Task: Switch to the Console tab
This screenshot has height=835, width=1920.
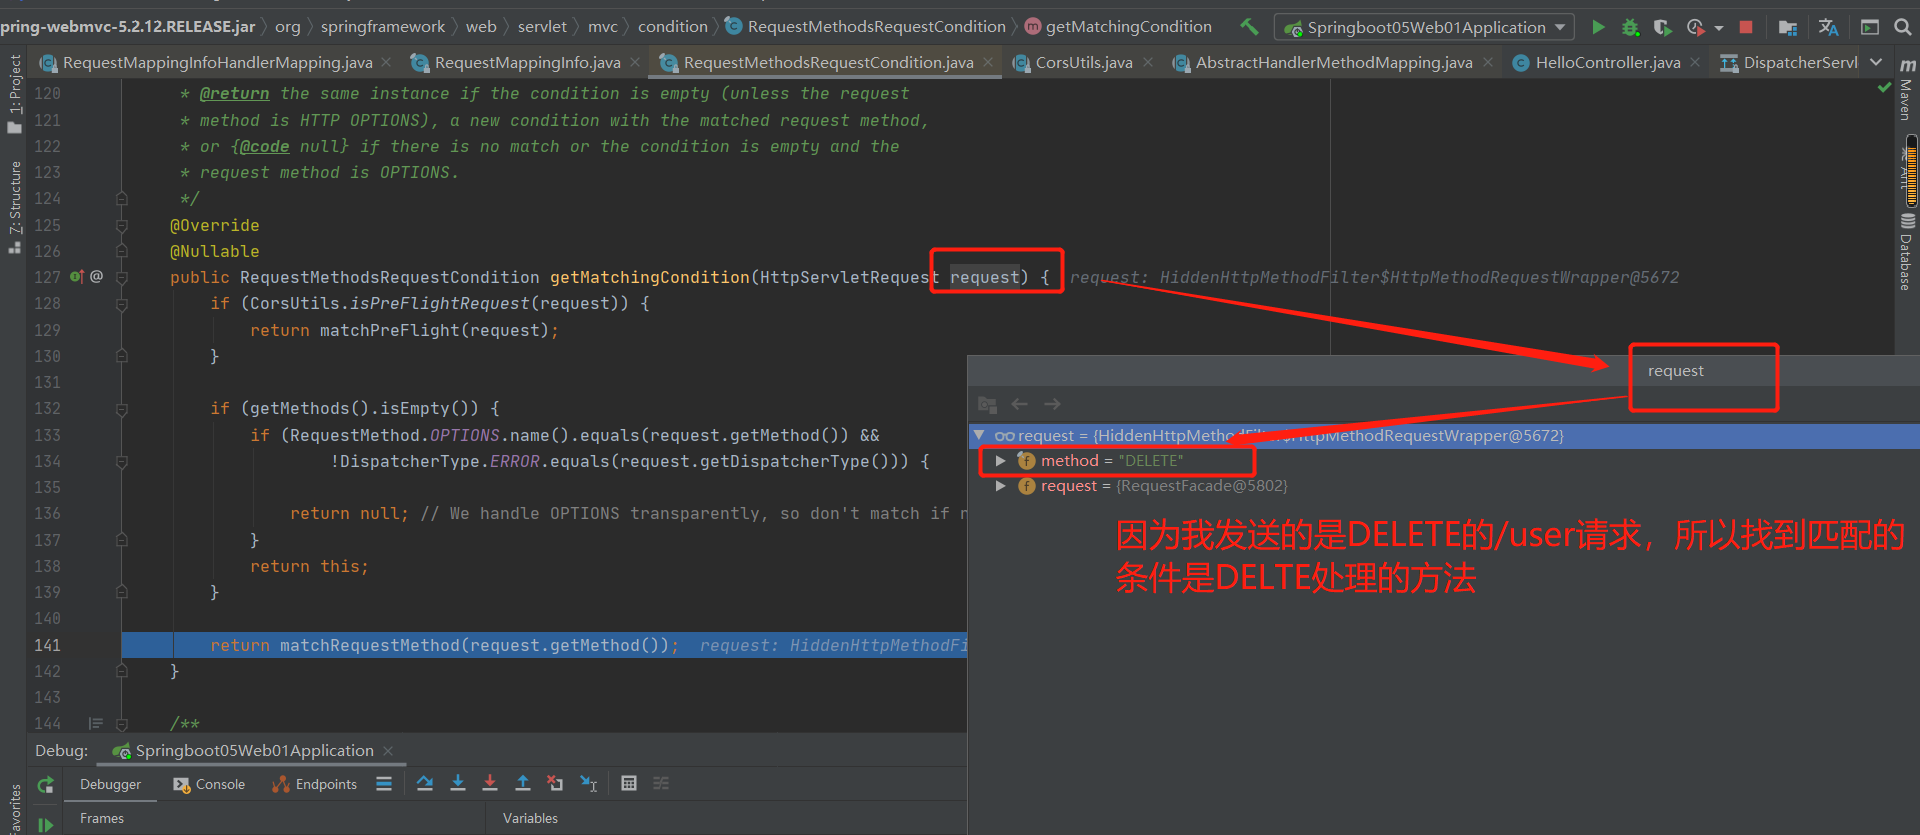Action: [x=209, y=784]
